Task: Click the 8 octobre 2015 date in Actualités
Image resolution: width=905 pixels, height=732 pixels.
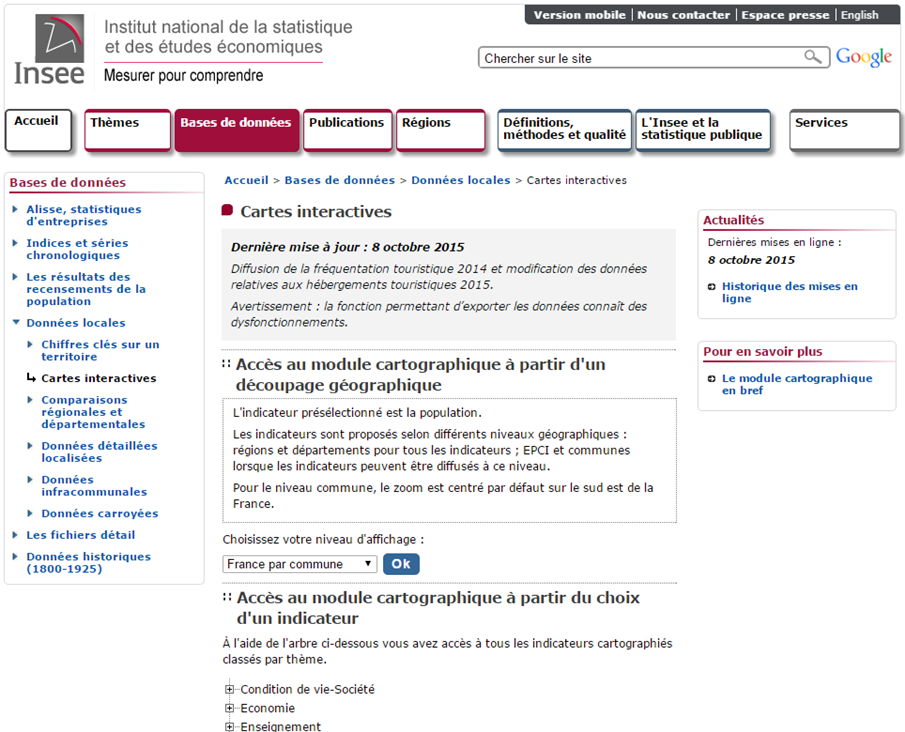Action: [751, 260]
